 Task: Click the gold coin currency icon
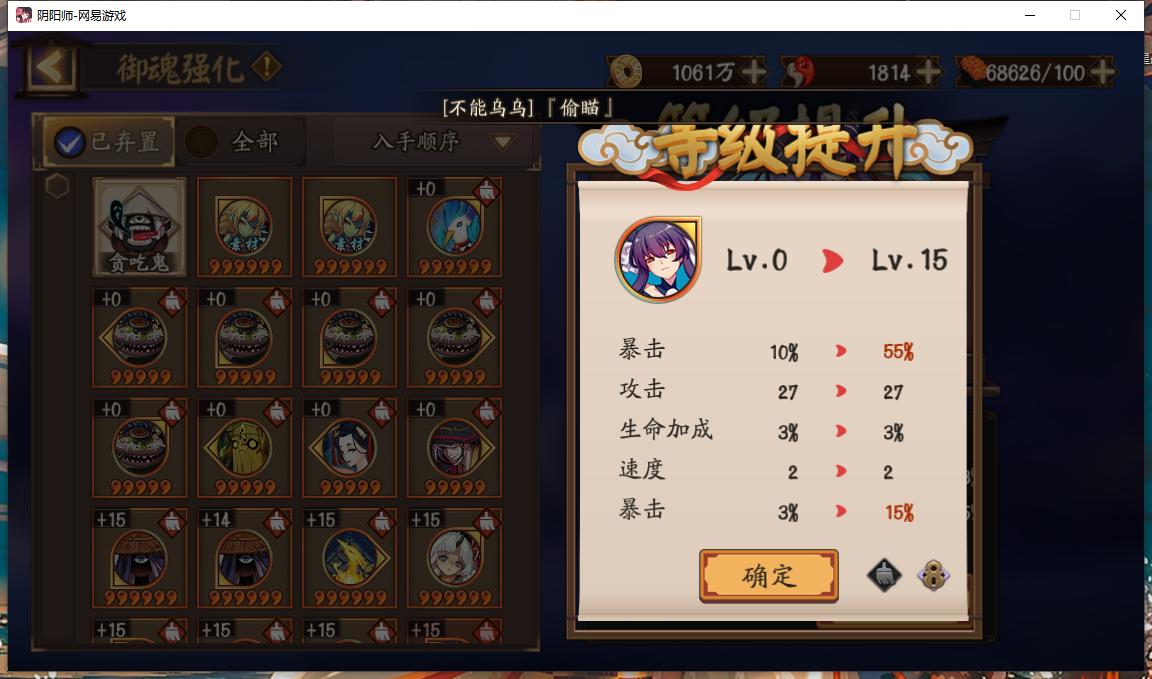[x=627, y=72]
